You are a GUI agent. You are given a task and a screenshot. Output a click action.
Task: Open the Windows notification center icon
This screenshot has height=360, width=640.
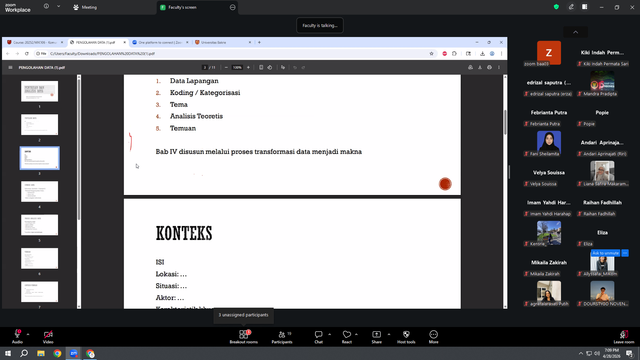tap(629, 353)
